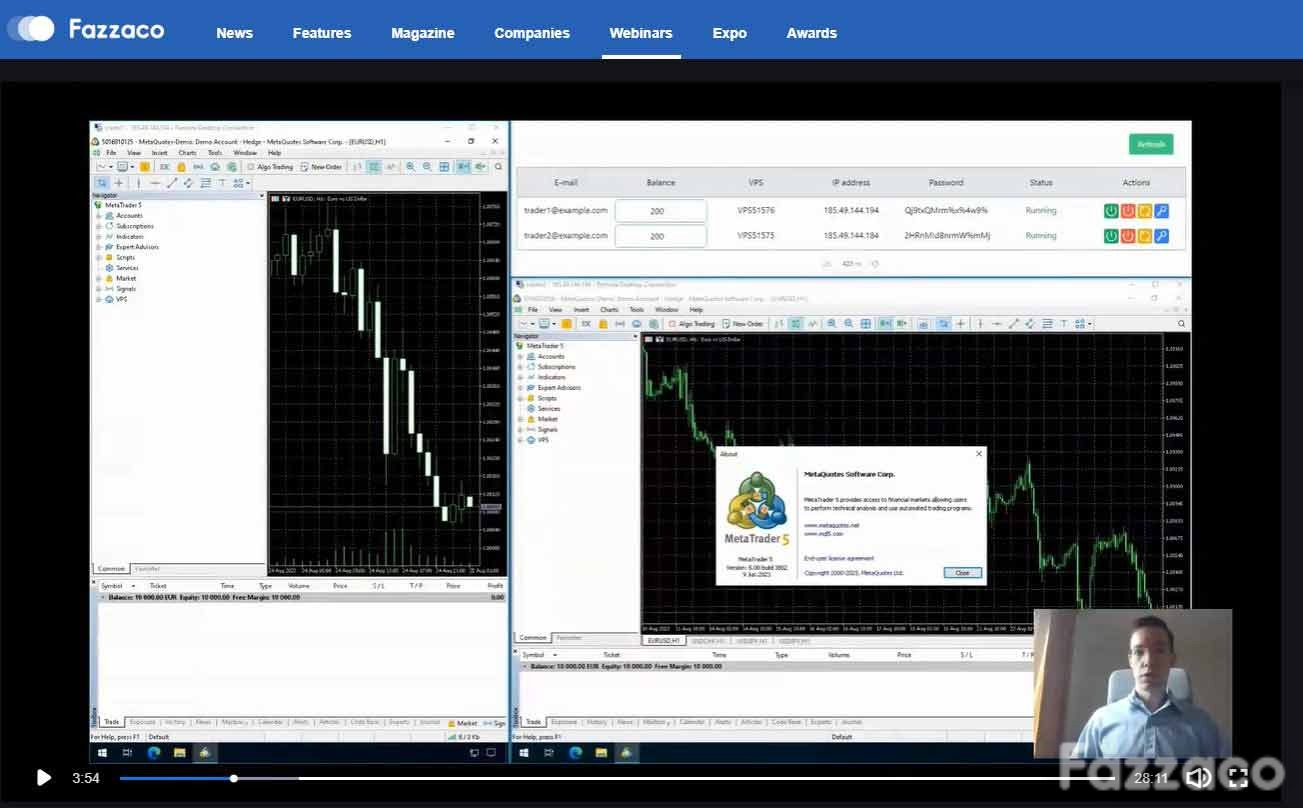
Task: Expand Expert Advisors in the left Navigator tree
Action: coord(98,247)
